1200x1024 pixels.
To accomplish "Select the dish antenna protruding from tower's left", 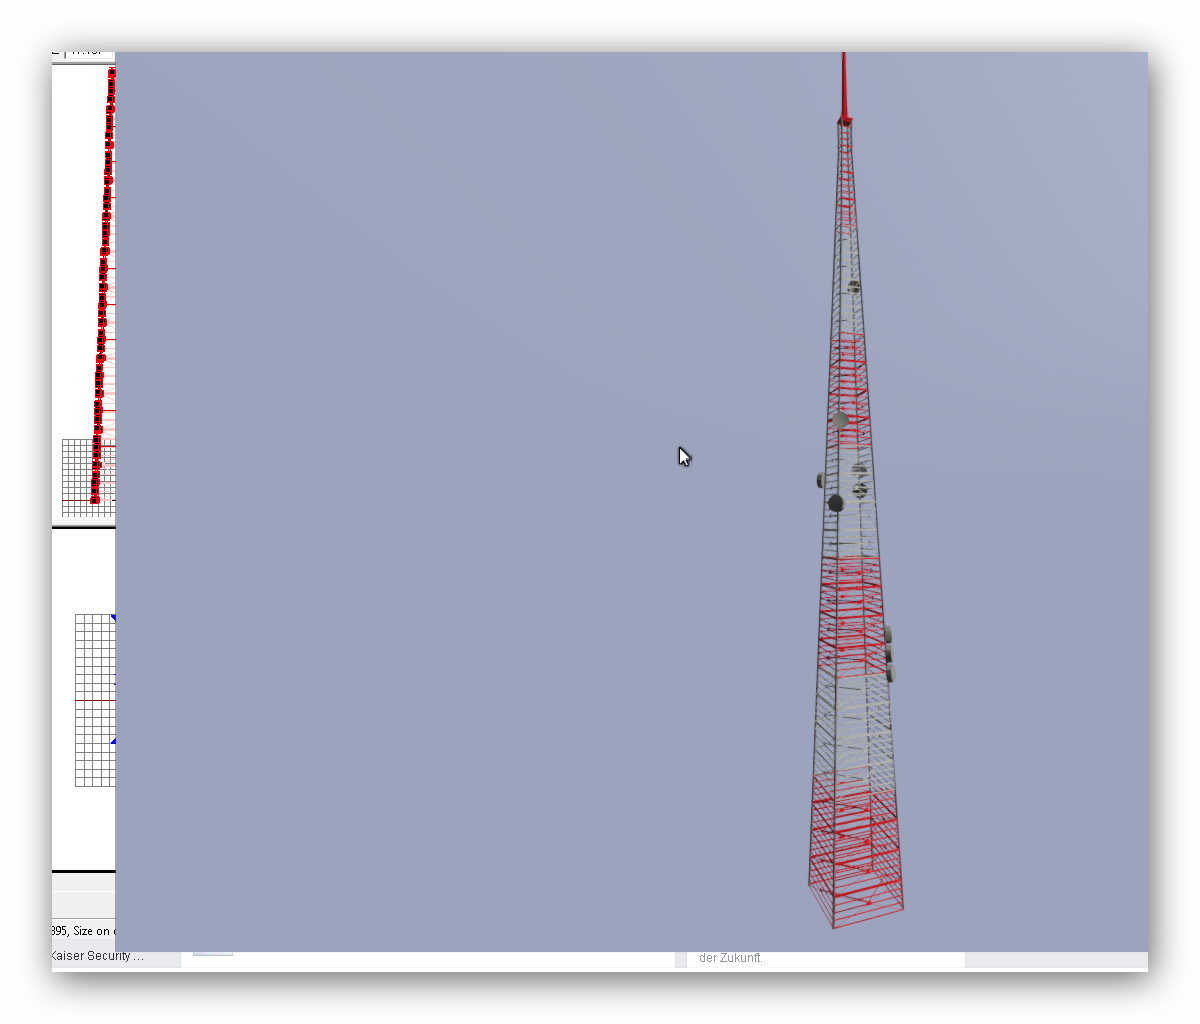I will 821,481.
